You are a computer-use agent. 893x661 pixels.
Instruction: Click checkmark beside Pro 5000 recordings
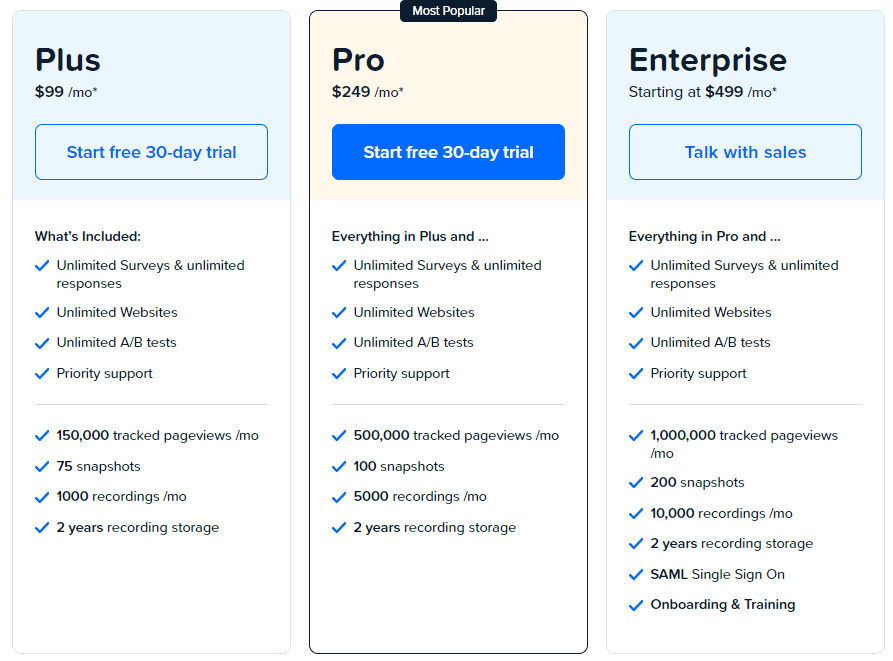[339, 497]
